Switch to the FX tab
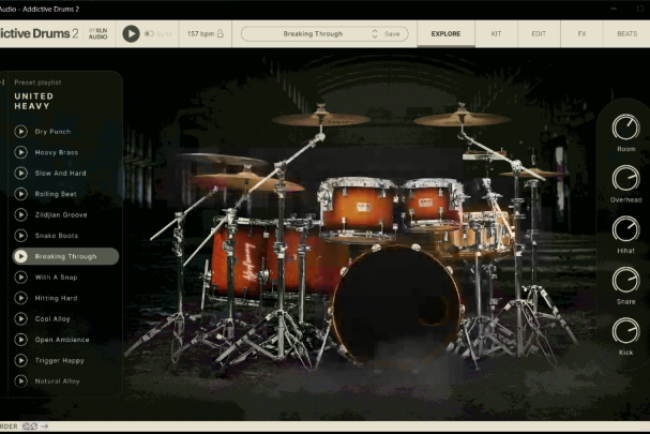The width and height of the screenshot is (650, 434). point(582,34)
